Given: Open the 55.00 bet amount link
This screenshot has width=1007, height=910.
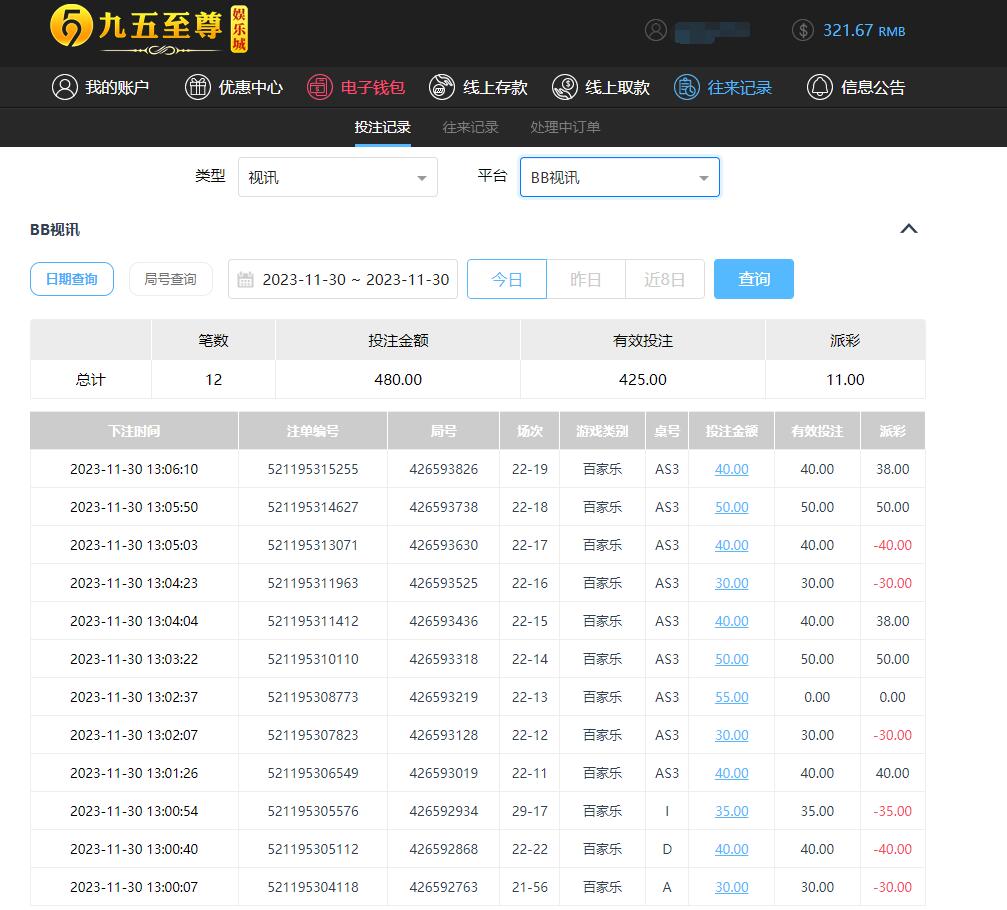Looking at the screenshot, I should 731,697.
